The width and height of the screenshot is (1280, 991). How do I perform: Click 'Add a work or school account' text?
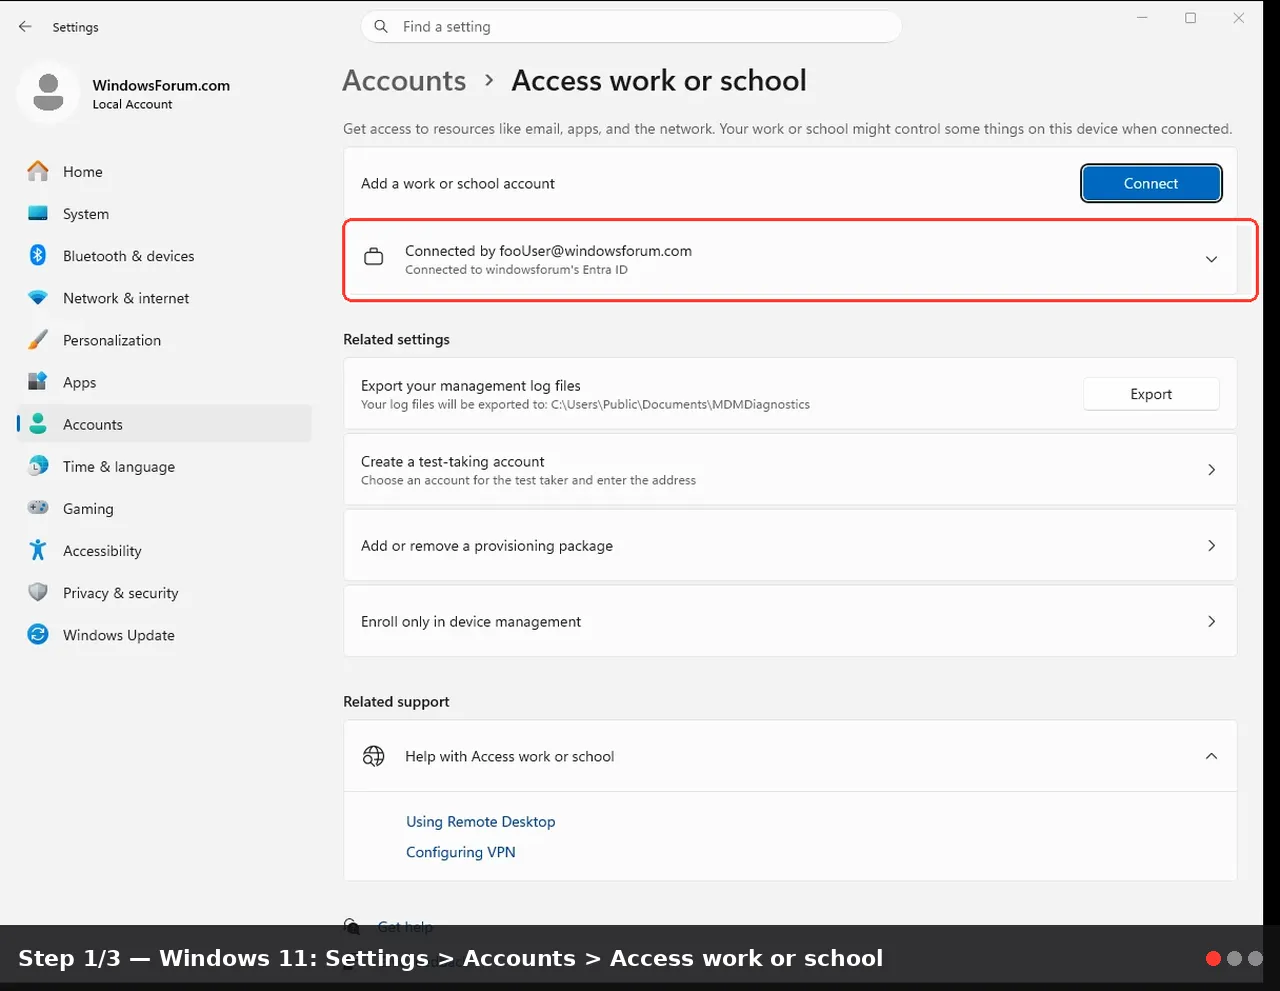(458, 183)
